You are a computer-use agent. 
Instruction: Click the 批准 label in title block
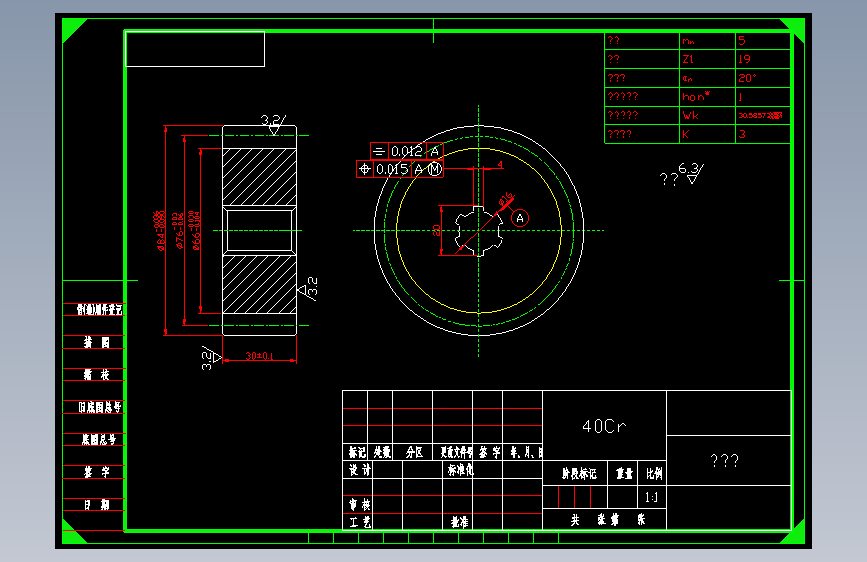tap(459, 522)
